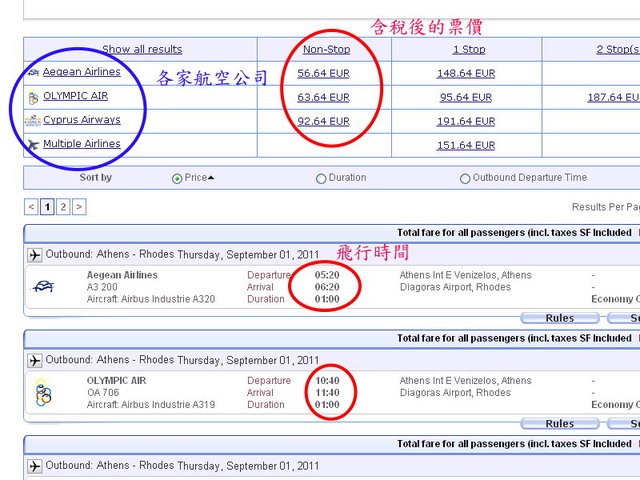Click the airplane icon beside the first Outbound header
This screenshot has height=480, width=640.
pyautogui.click(x=35, y=255)
